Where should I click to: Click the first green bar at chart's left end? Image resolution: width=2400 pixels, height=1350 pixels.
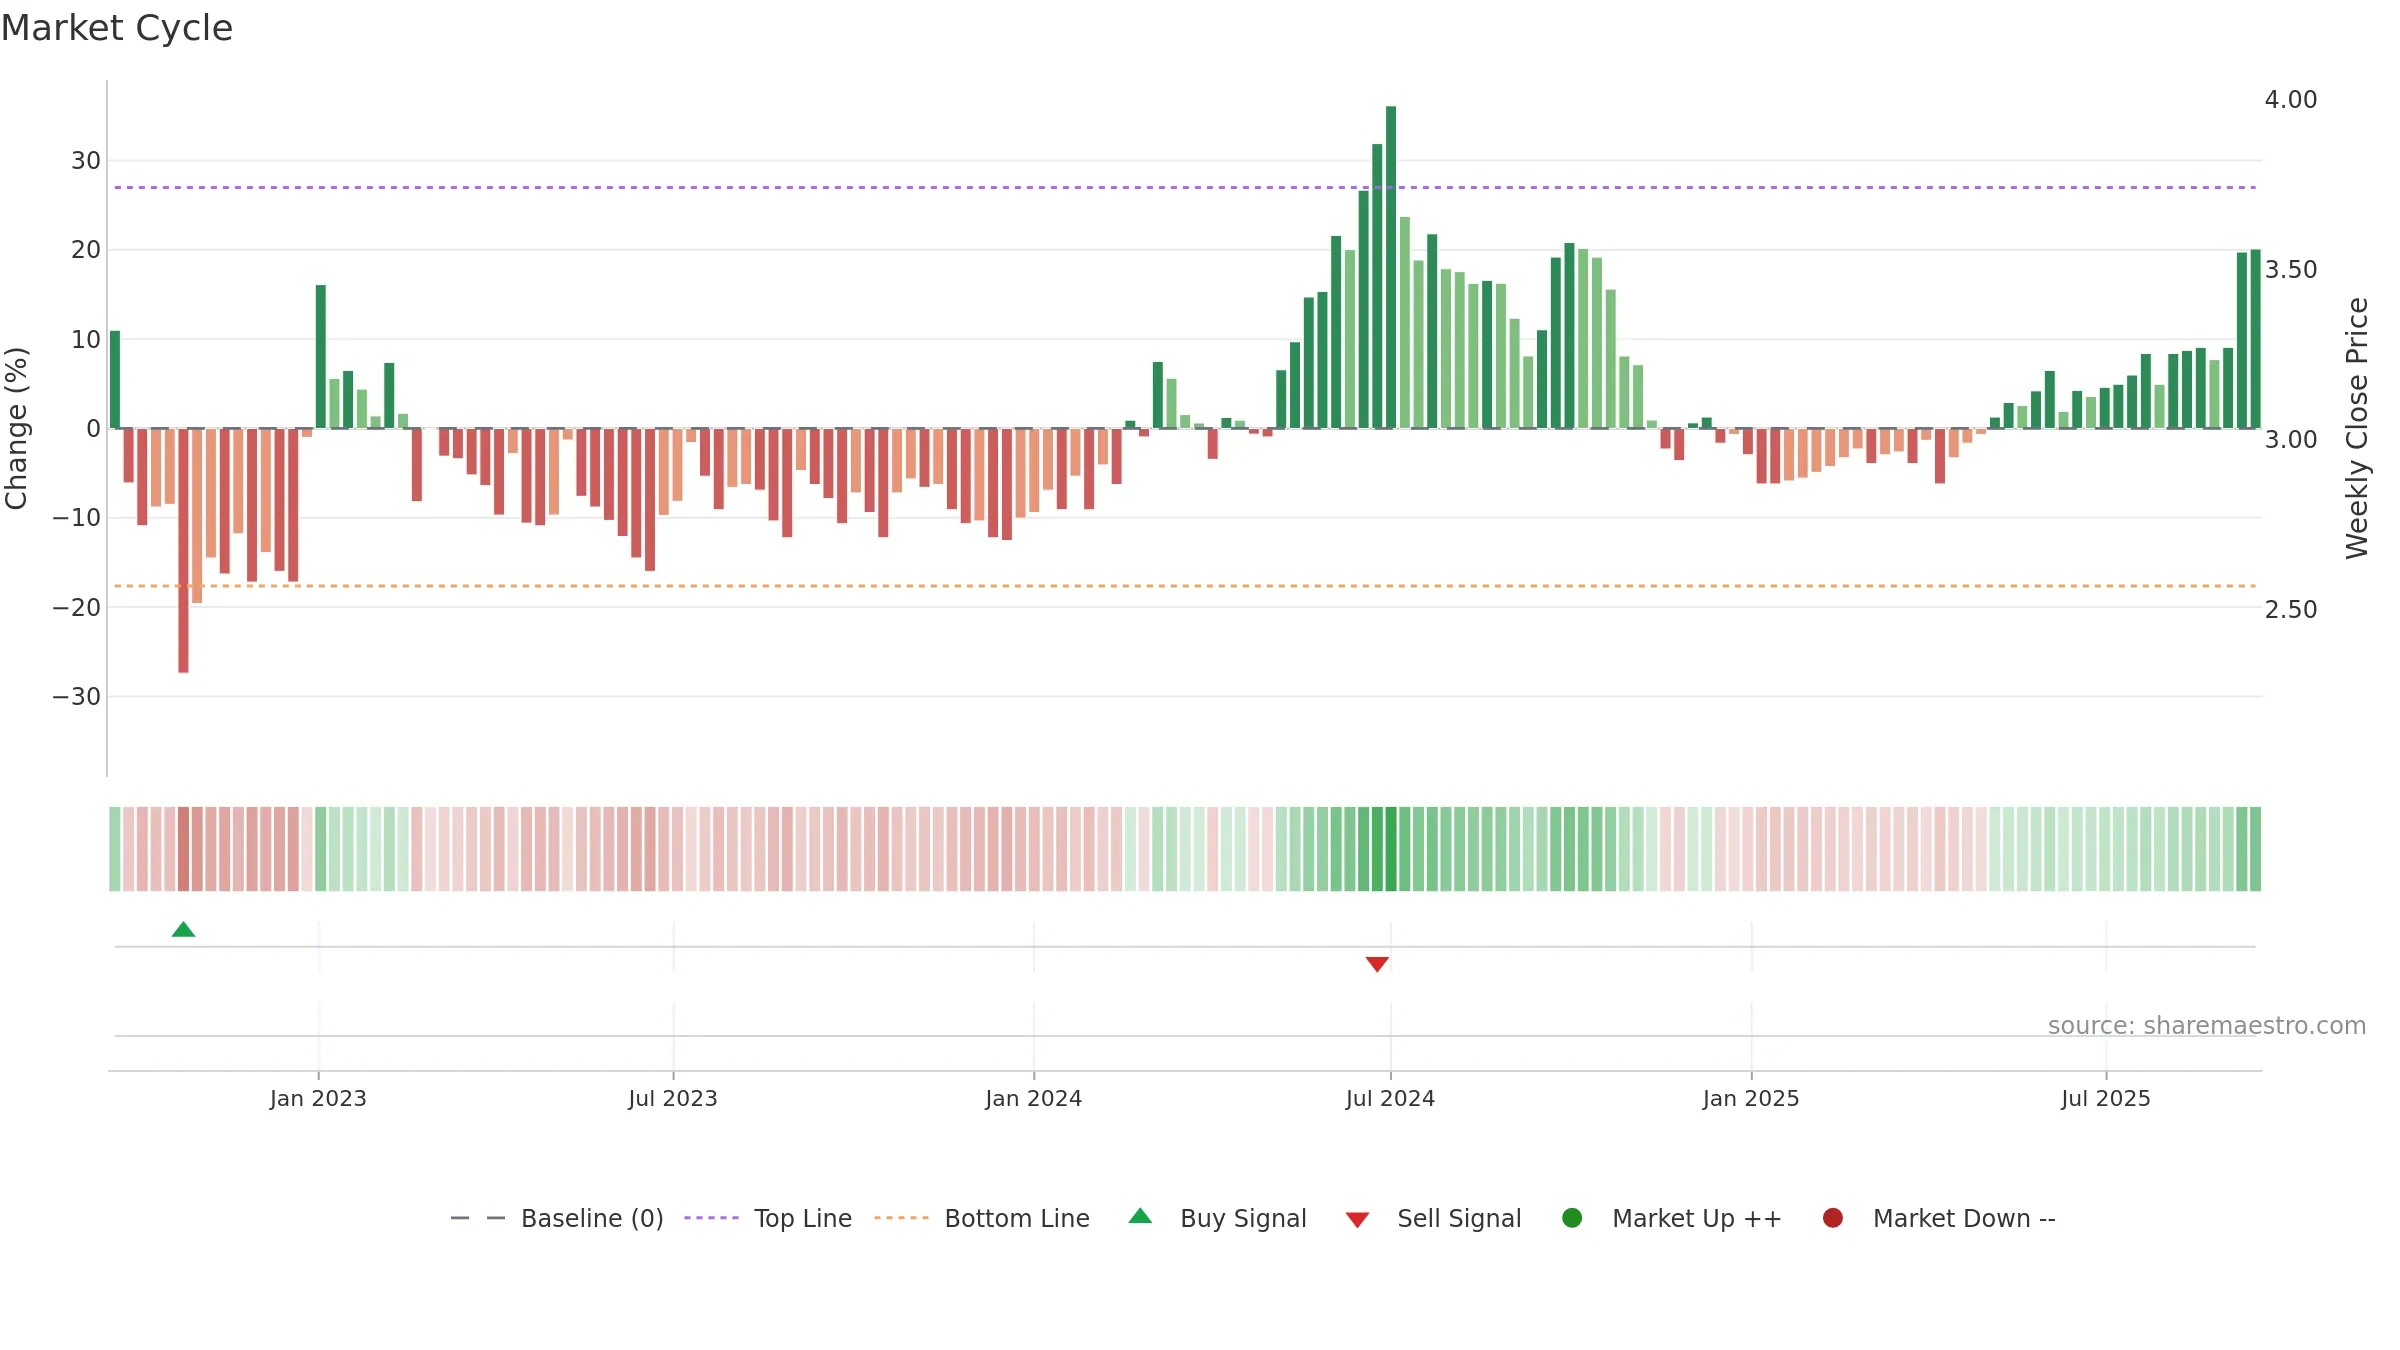[x=115, y=379]
